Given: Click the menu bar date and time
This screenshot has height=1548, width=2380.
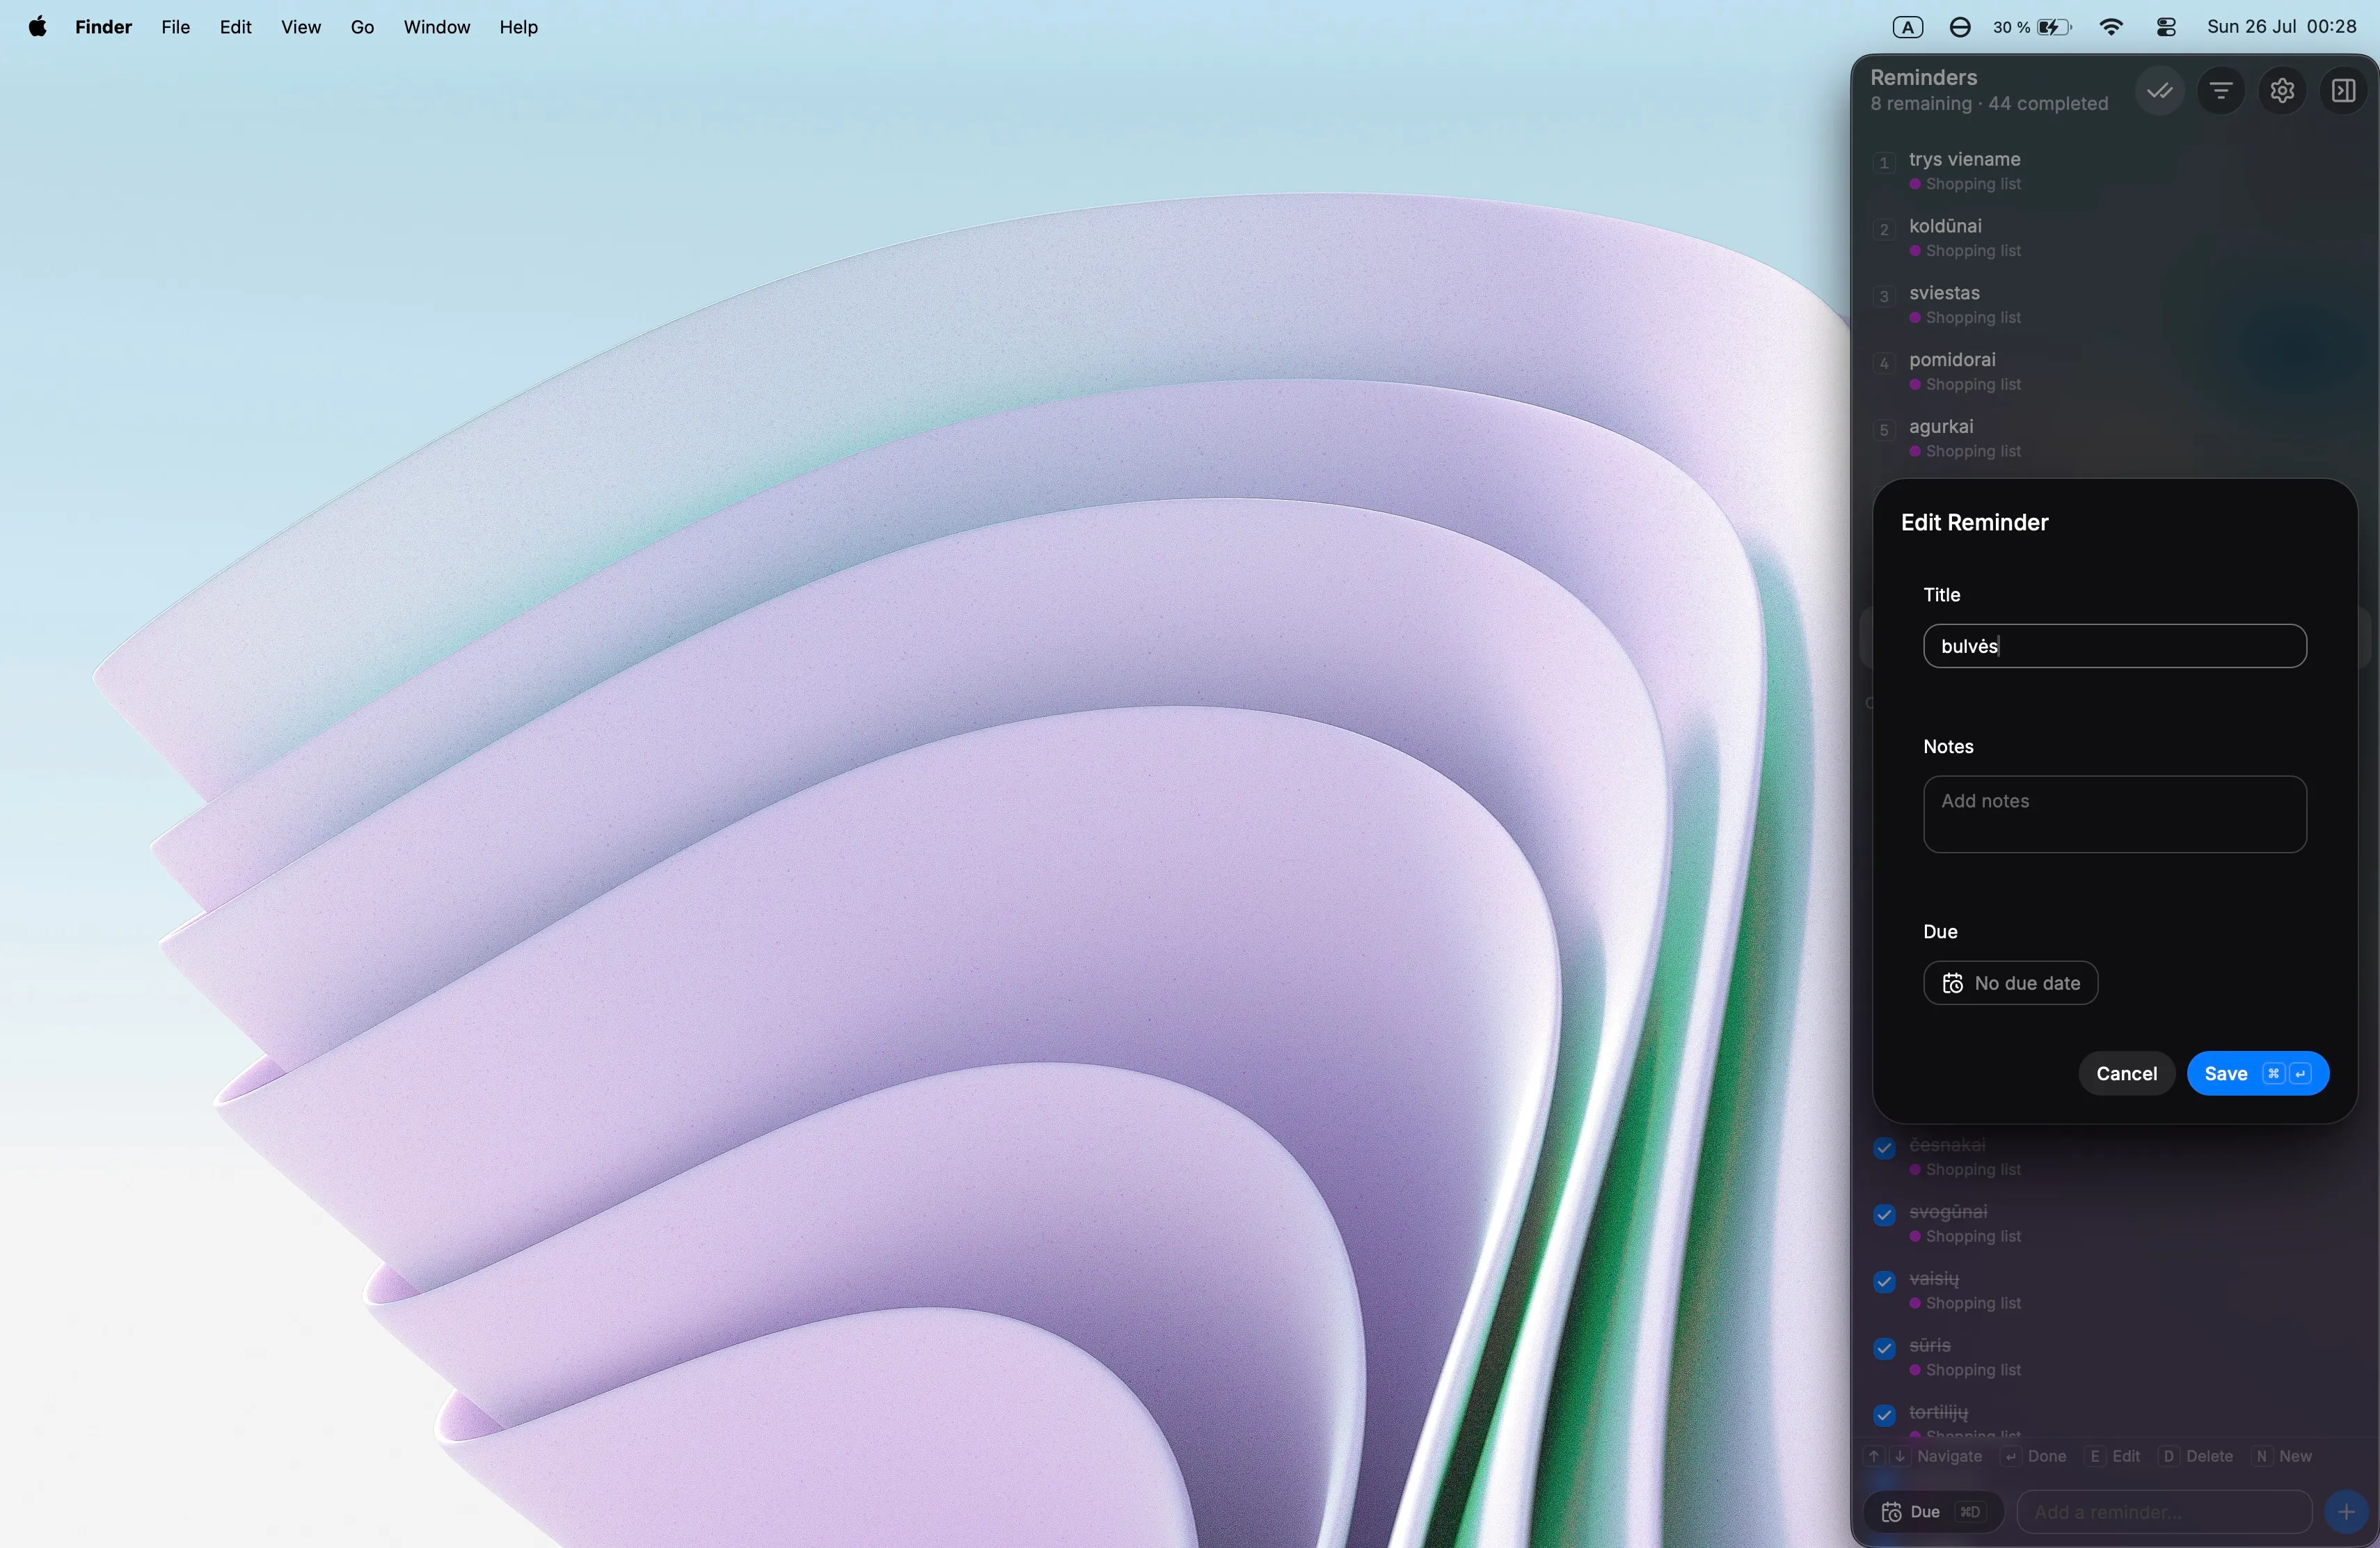Looking at the screenshot, I should coord(2281,27).
